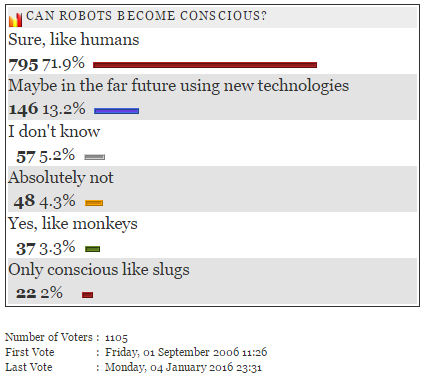Image resolution: width=423 pixels, height=380 pixels.
Task: Click the Last Vote date text
Action: coord(183,367)
